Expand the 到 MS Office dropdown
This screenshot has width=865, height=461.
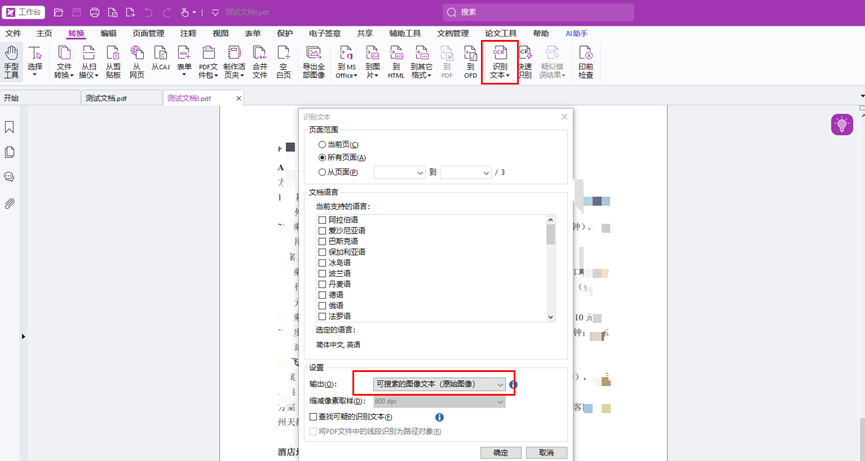pyautogui.click(x=346, y=61)
